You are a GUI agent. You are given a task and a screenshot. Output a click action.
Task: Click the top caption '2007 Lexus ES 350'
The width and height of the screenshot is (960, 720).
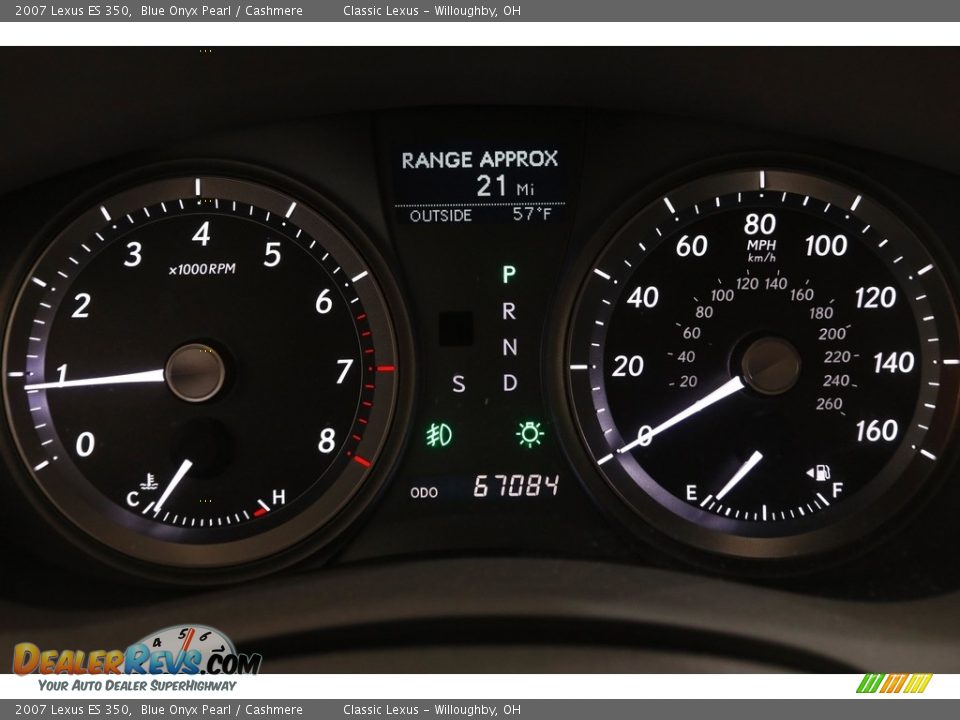point(73,10)
